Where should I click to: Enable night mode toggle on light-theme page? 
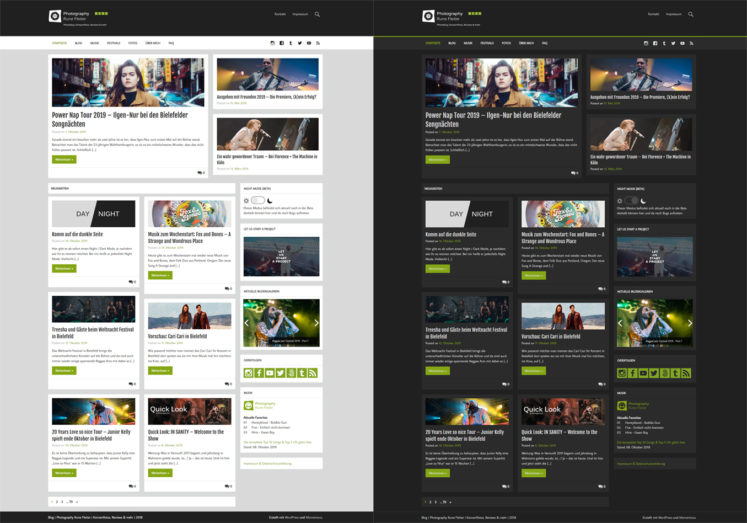(x=257, y=201)
